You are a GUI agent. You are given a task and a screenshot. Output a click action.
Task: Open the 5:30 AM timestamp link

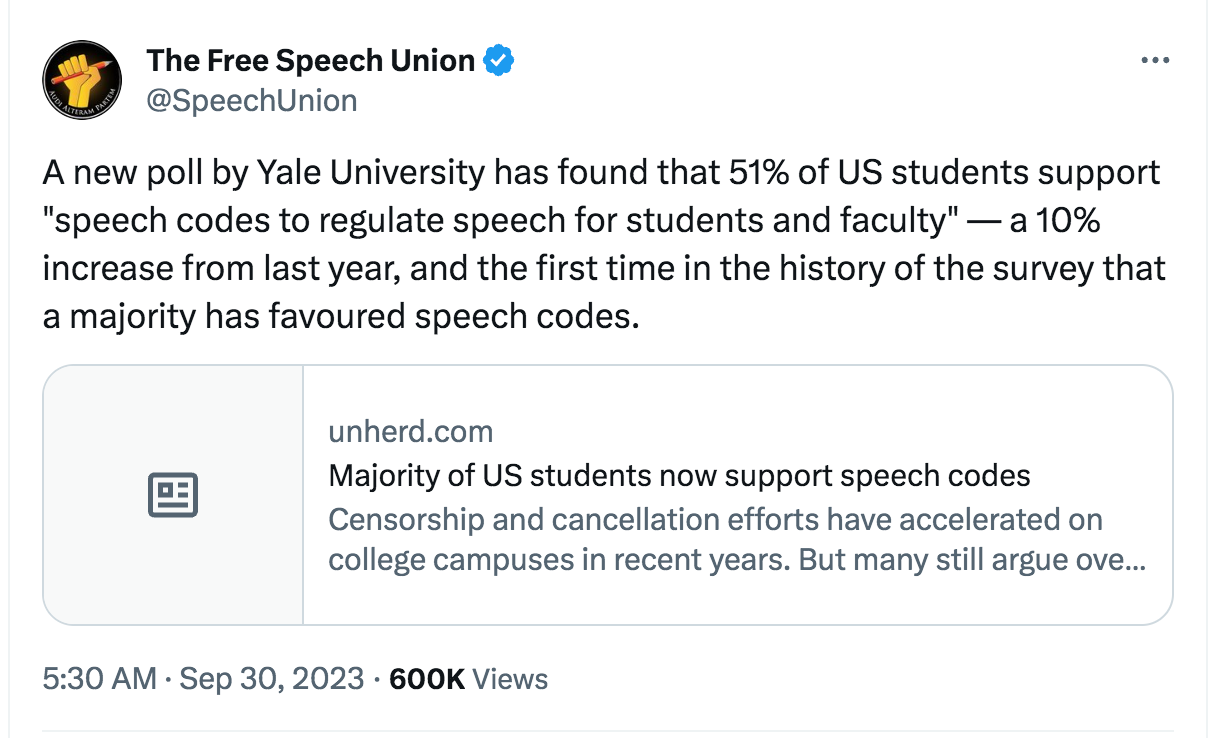coord(100,680)
